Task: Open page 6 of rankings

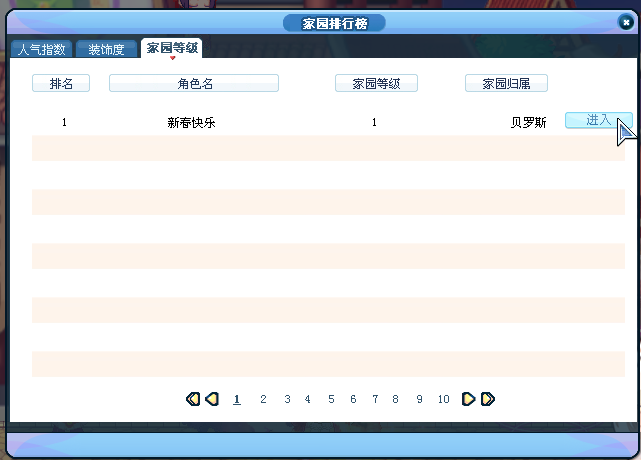Action: point(353,399)
